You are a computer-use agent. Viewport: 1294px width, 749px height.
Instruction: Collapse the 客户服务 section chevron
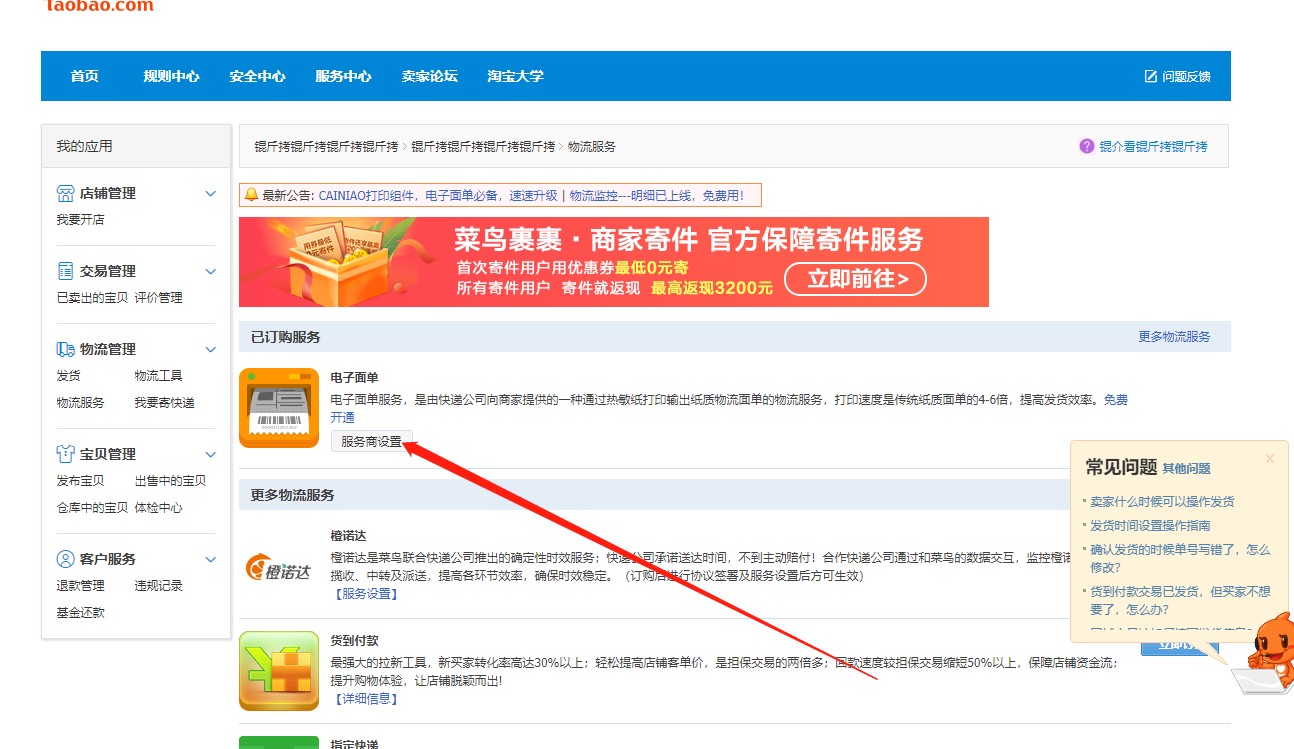tap(210, 559)
